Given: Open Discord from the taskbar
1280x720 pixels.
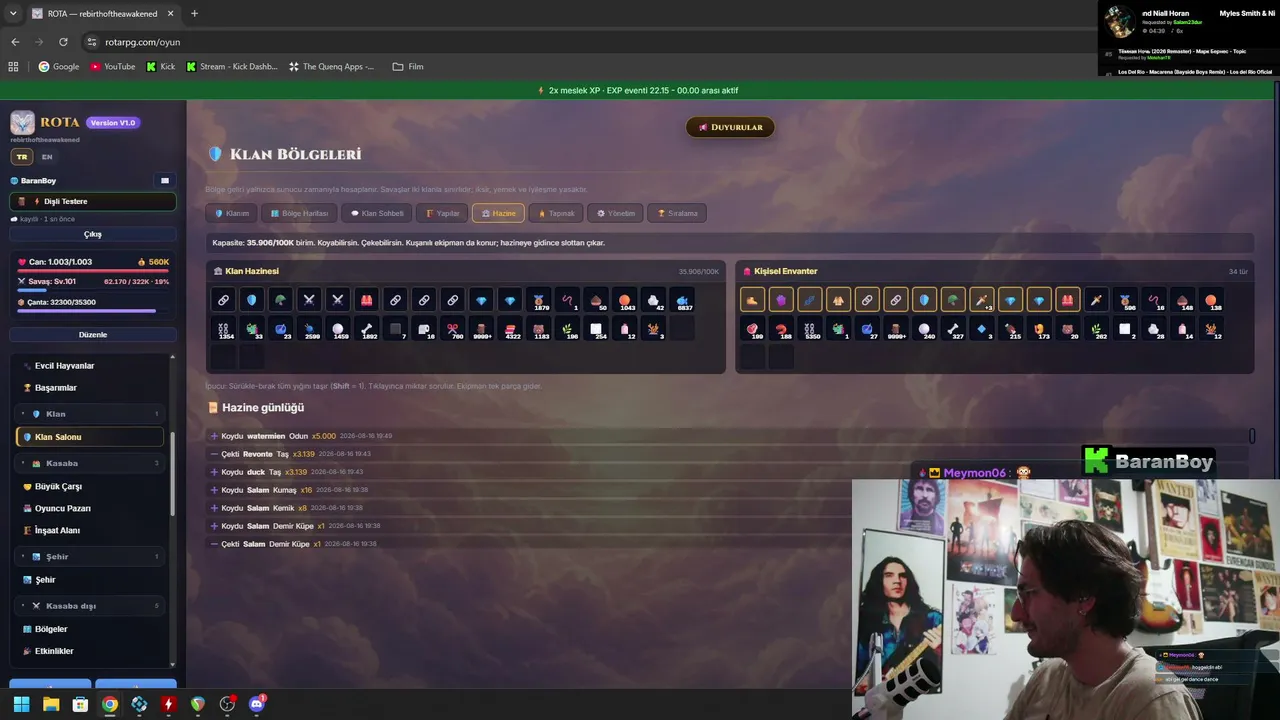Looking at the screenshot, I should [x=257, y=704].
